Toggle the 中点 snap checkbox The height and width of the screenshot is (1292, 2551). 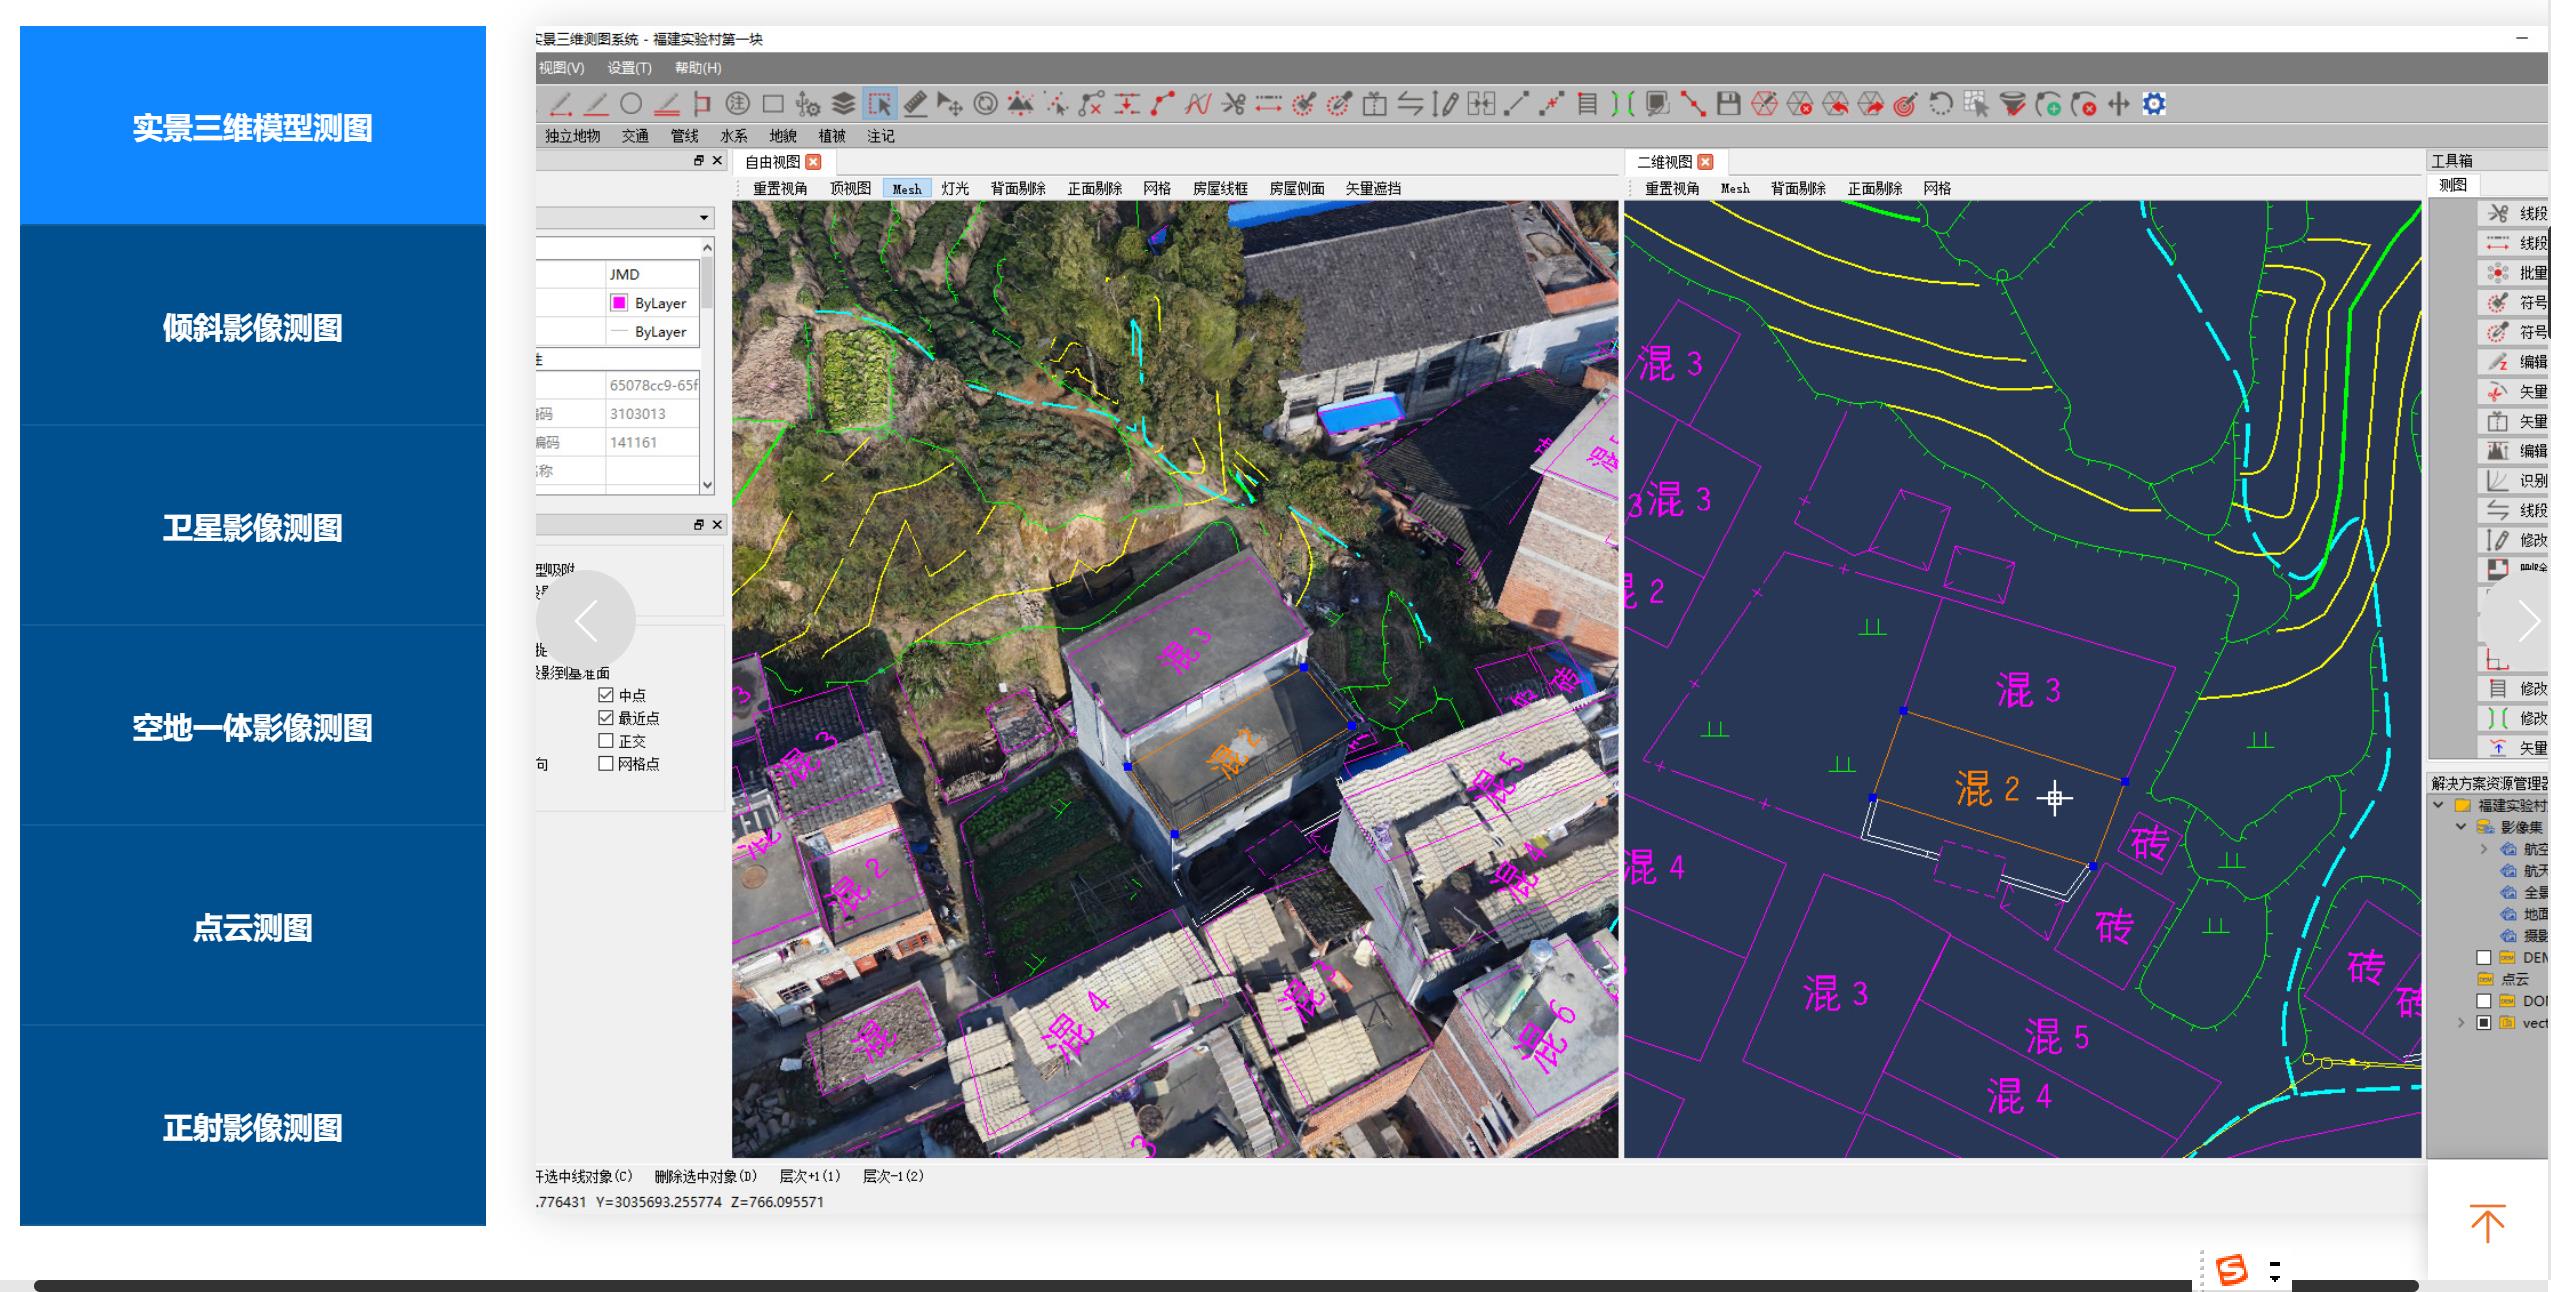(605, 695)
